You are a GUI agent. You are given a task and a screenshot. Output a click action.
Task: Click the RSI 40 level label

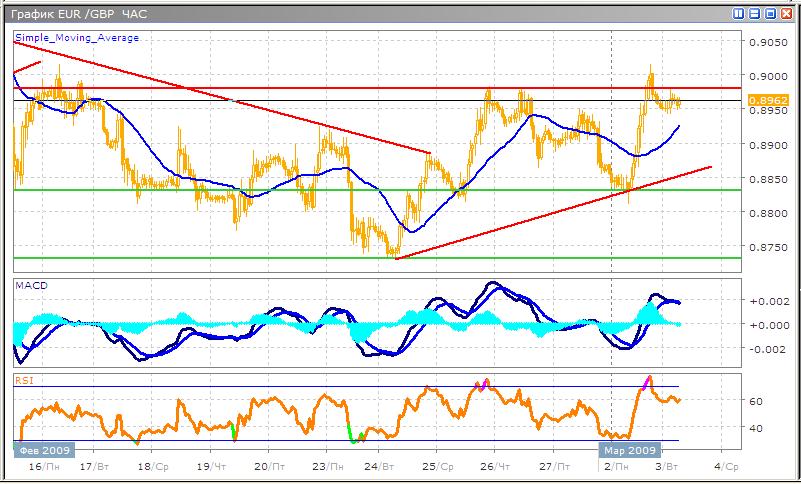coord(756,428)
